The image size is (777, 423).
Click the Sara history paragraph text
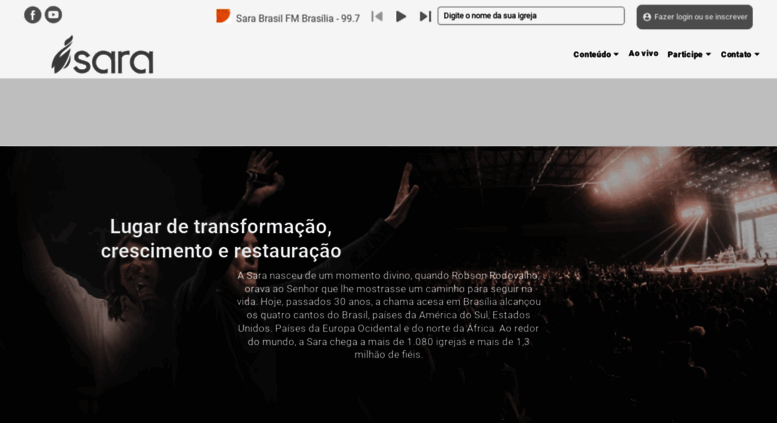pyautogui.click(x=388, y=315)
